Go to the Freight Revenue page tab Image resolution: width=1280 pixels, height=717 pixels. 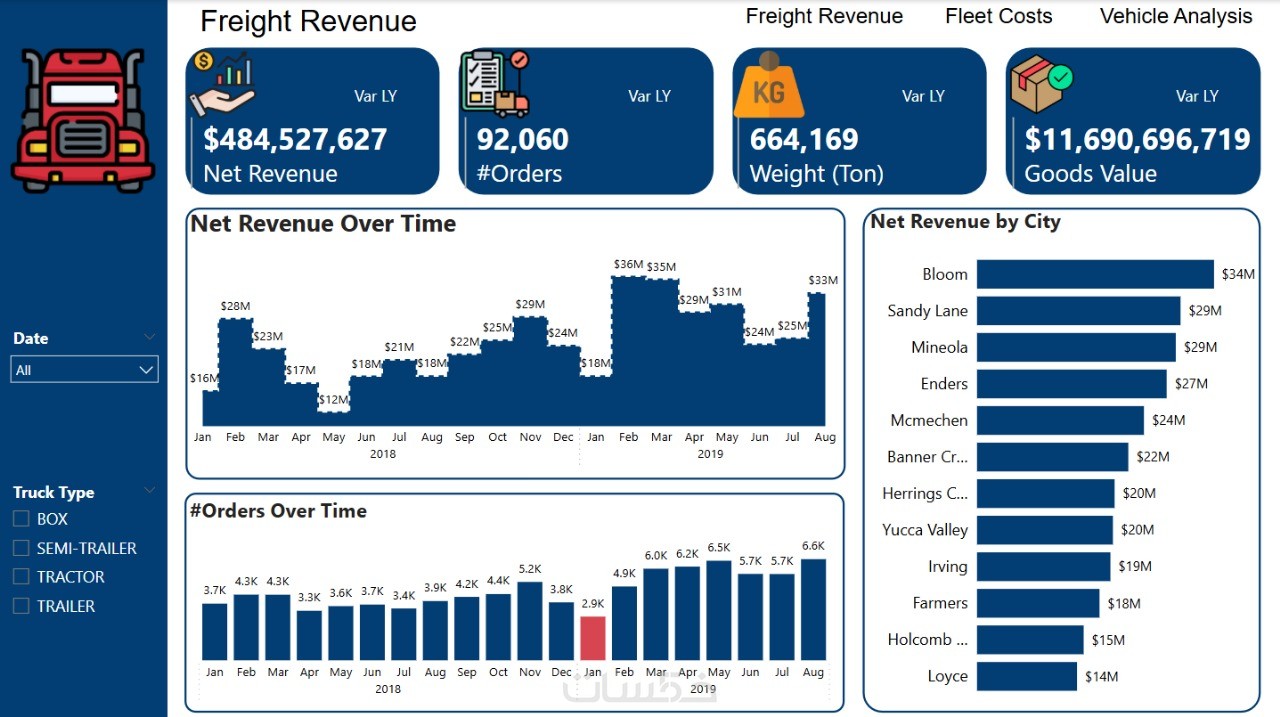[824, 16]
